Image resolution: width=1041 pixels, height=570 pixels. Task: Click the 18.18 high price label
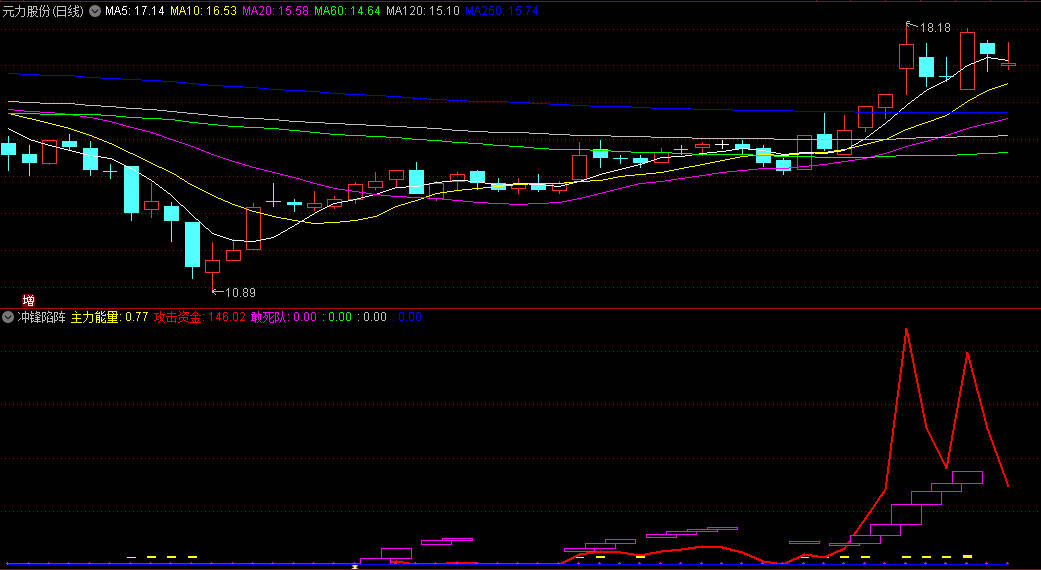tap(935, 28)
